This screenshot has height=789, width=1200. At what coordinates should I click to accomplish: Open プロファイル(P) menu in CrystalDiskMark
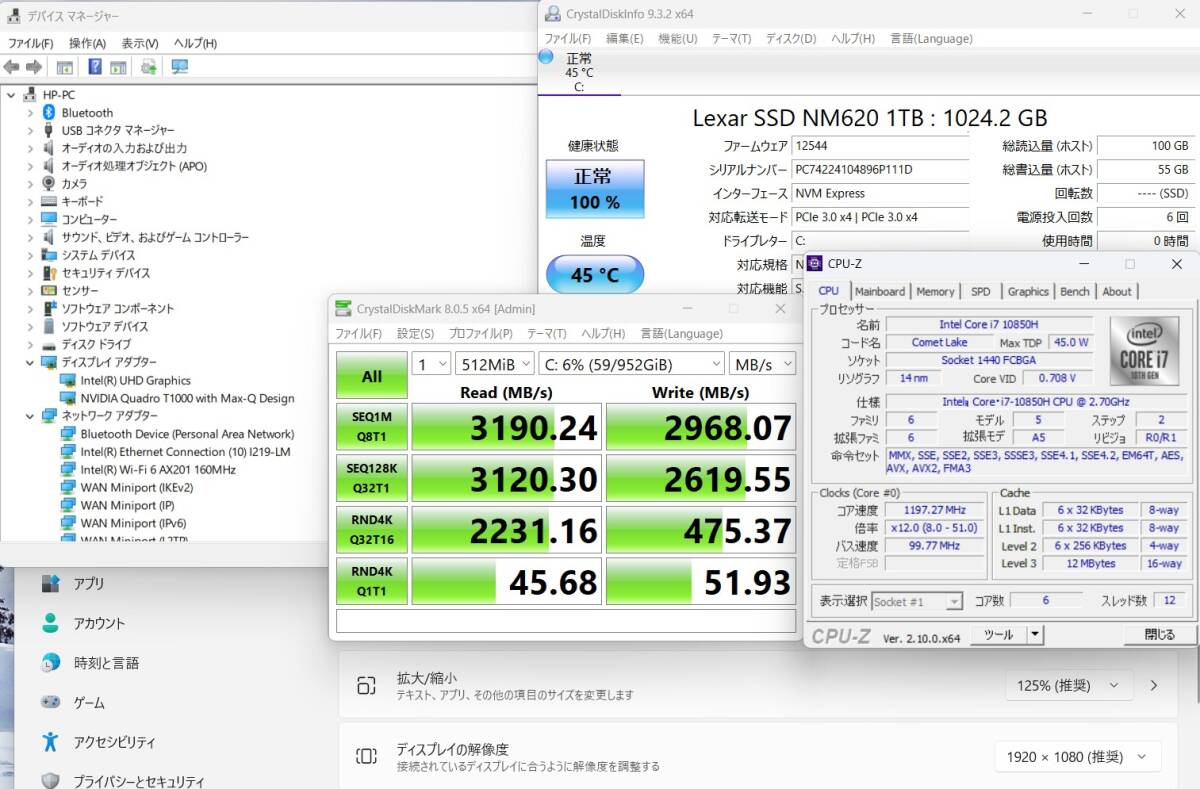point(480,333)
